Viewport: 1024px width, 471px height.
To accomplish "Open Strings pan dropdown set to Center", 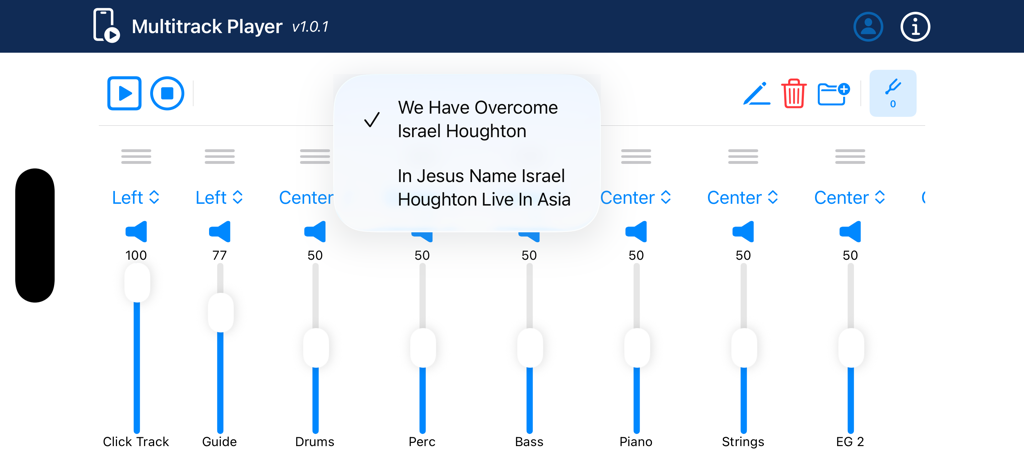I will pyautogui.click(x=743, y=197).
